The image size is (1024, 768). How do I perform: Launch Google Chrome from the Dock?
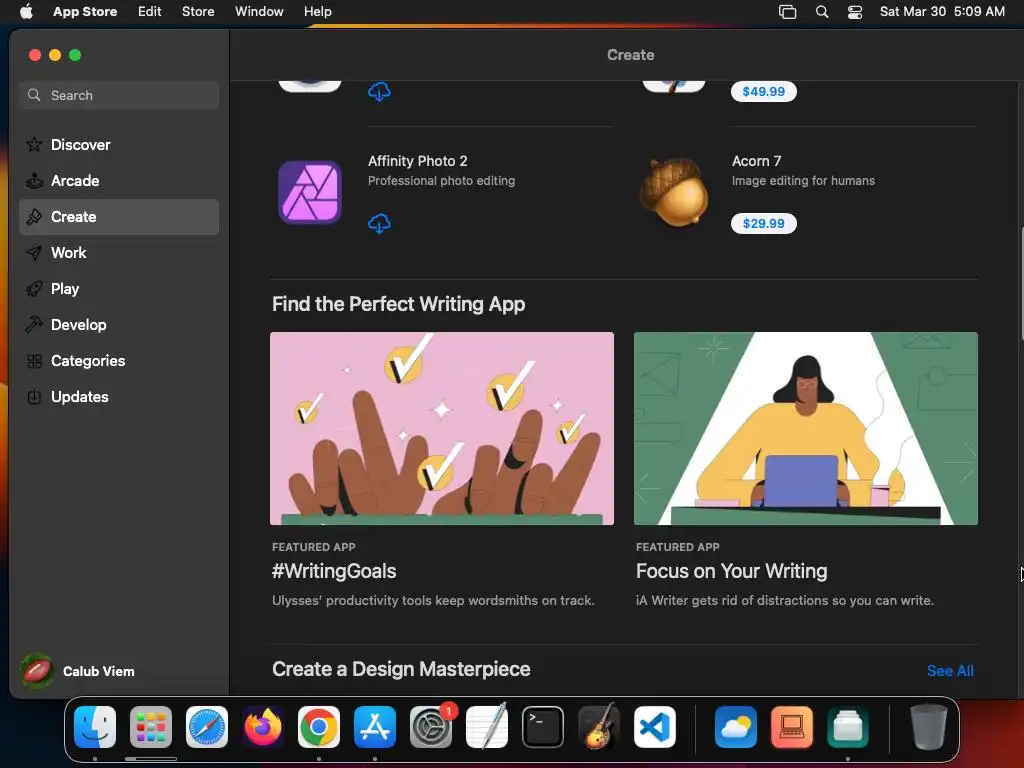click(x=319, y=727)
